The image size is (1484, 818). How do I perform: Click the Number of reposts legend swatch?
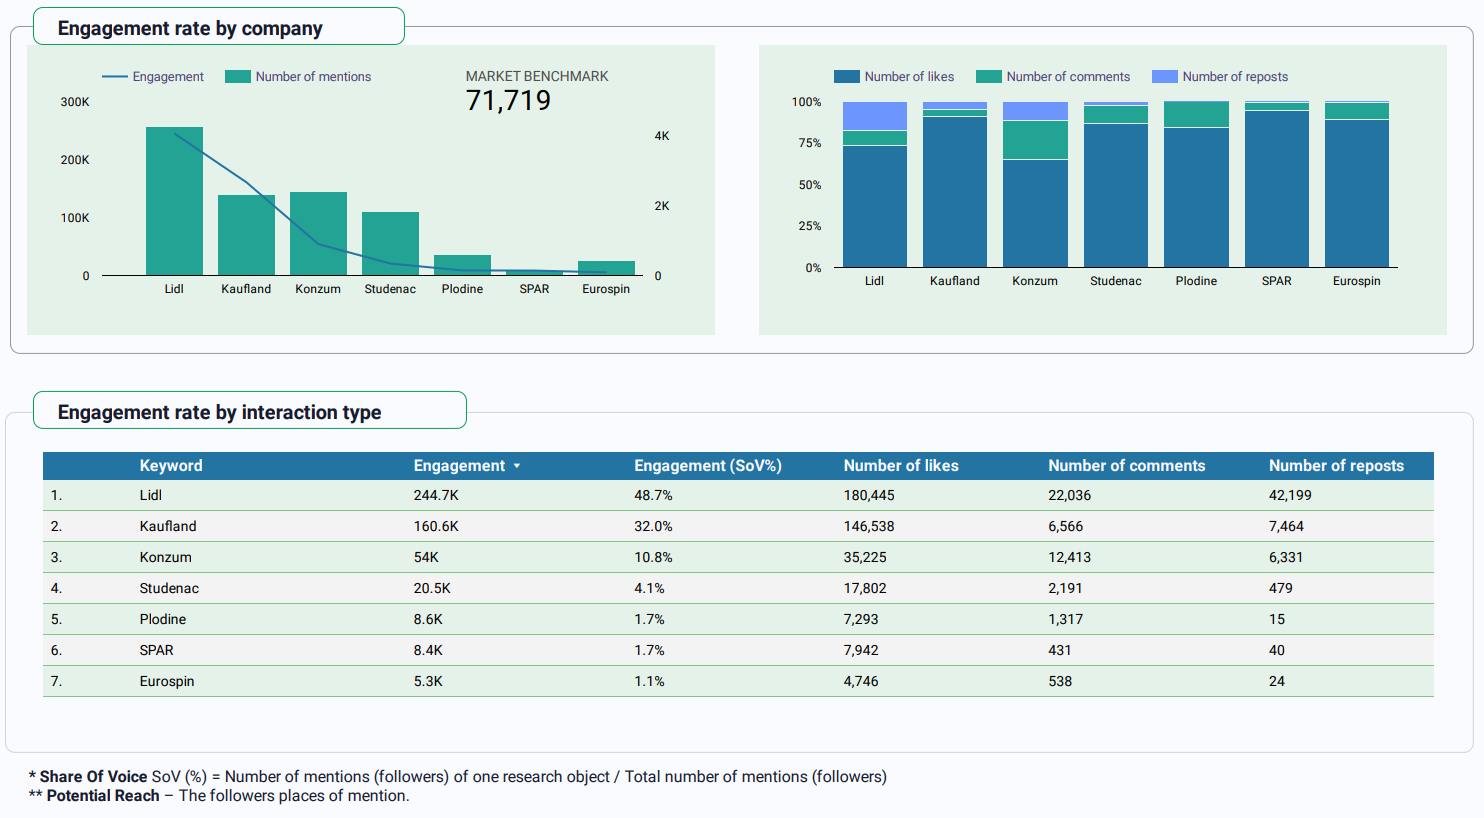click(x=1164, y=77)
